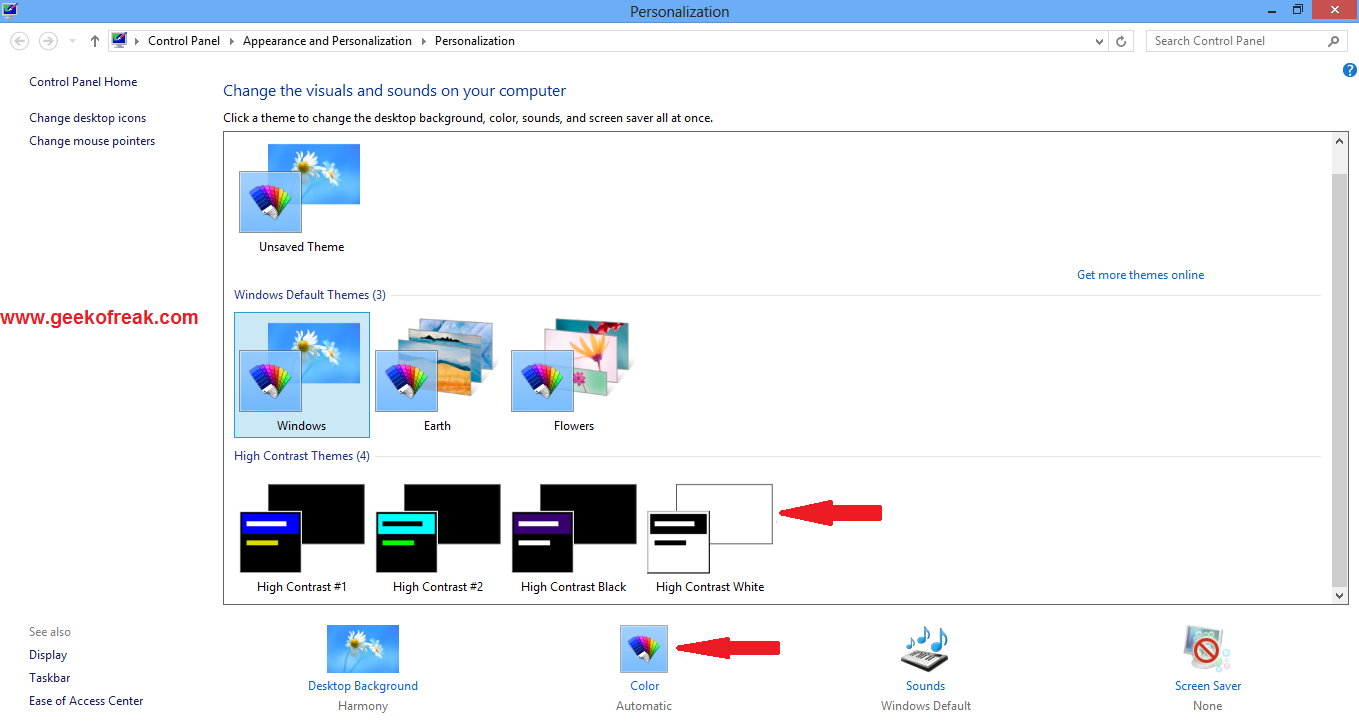This screenshot has height=727, width=1359.
Task: Refresh the Control Panel address bar
Action: (x=1121, y=41)
